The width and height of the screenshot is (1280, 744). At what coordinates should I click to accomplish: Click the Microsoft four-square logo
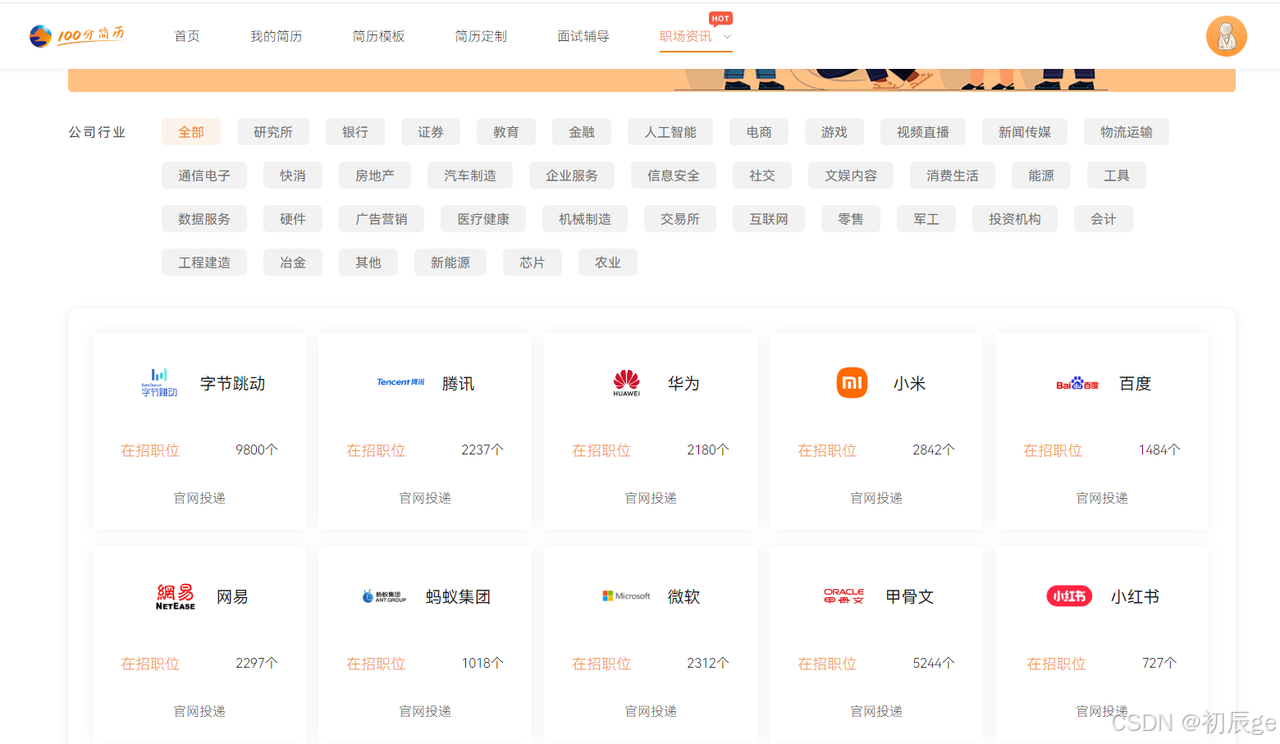[626, 596]
